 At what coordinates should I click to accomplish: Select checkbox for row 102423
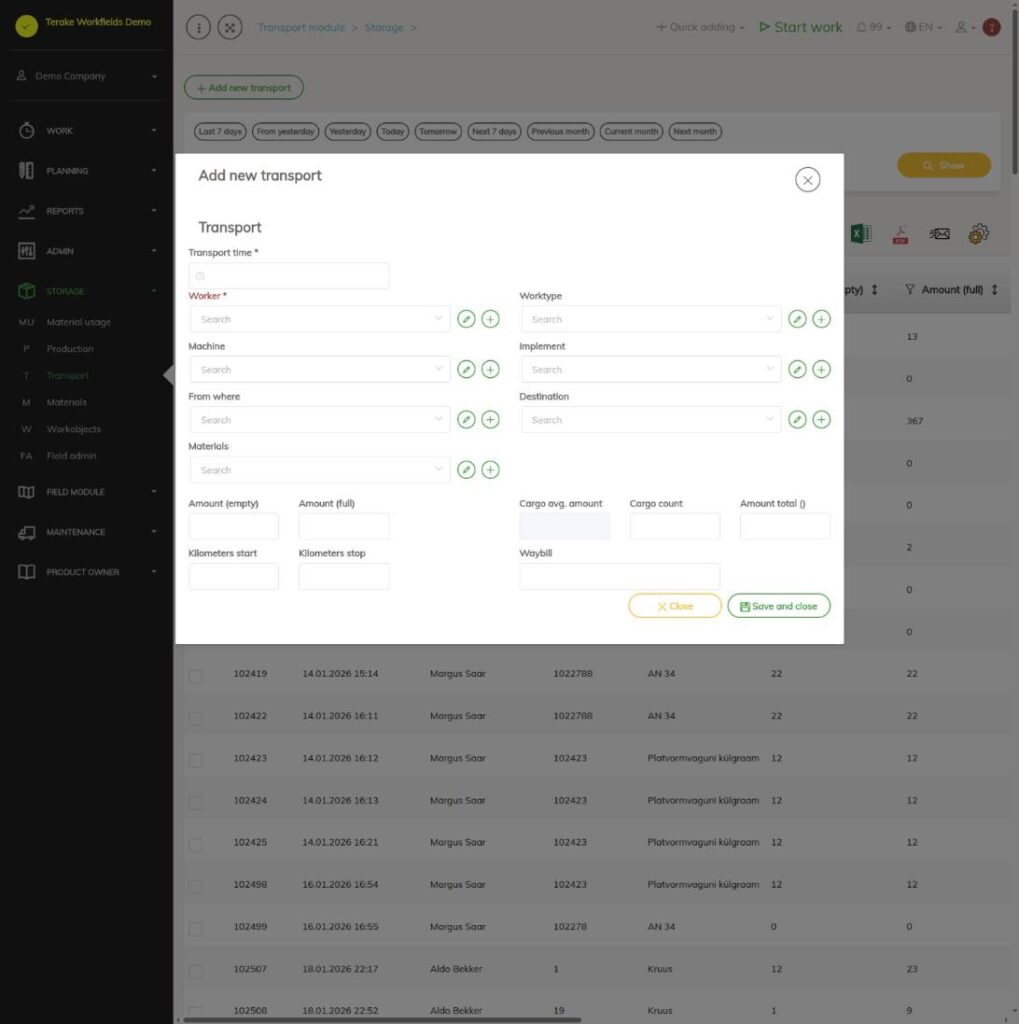tap(195, 760)
